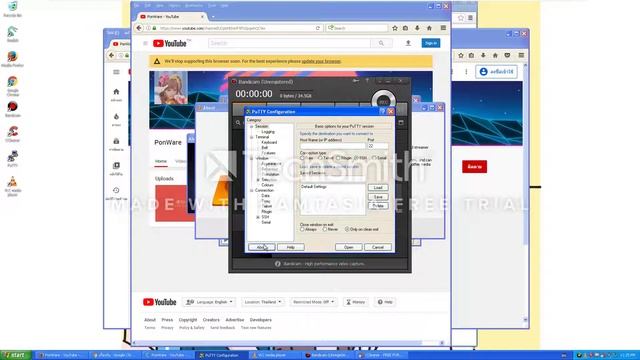Screen dimensions: 640x360
Task: Collapse the Connection tree node in PuTTY
Action: [251, 190]
